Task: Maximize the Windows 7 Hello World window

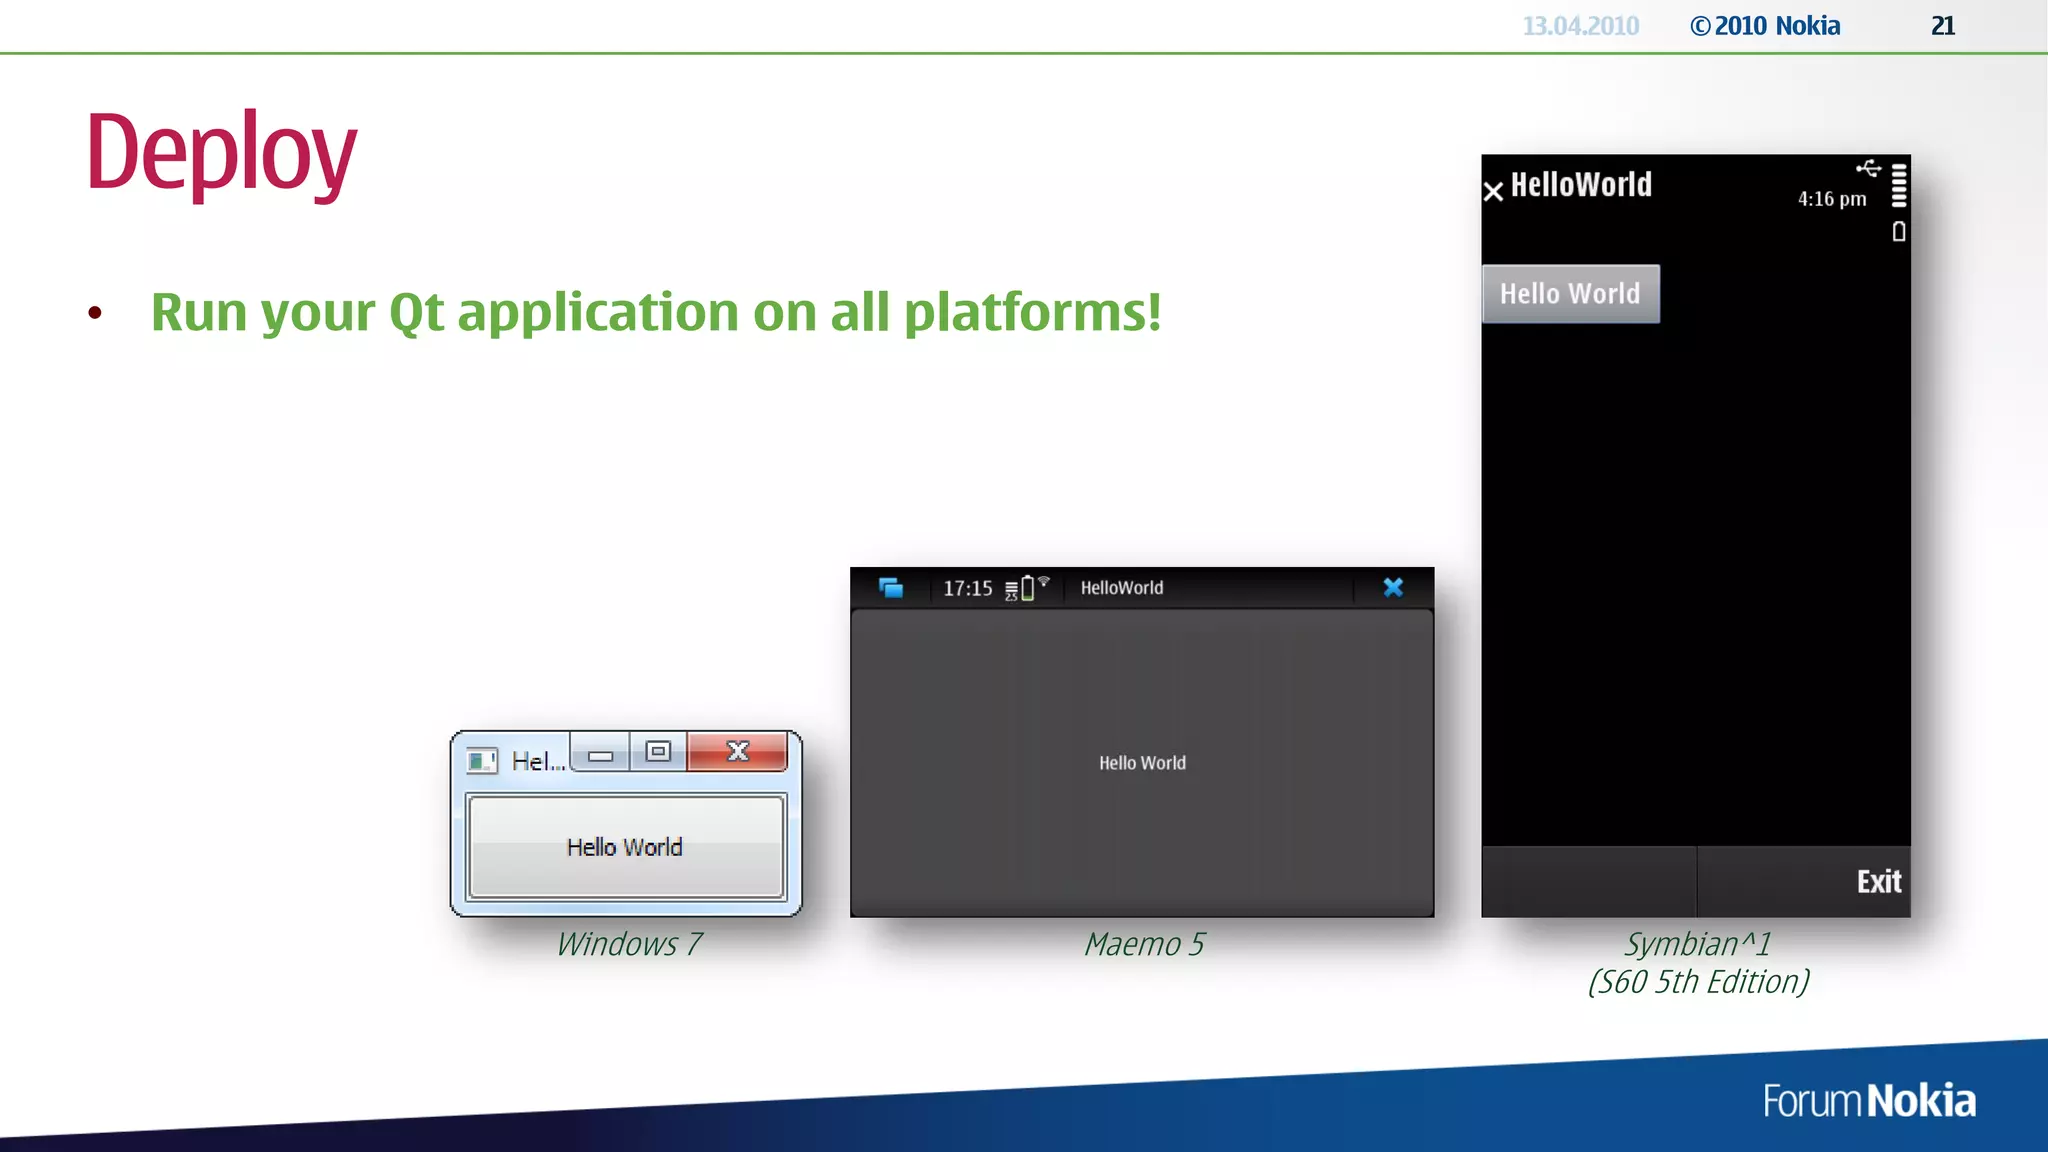Action: coord(658,752)
